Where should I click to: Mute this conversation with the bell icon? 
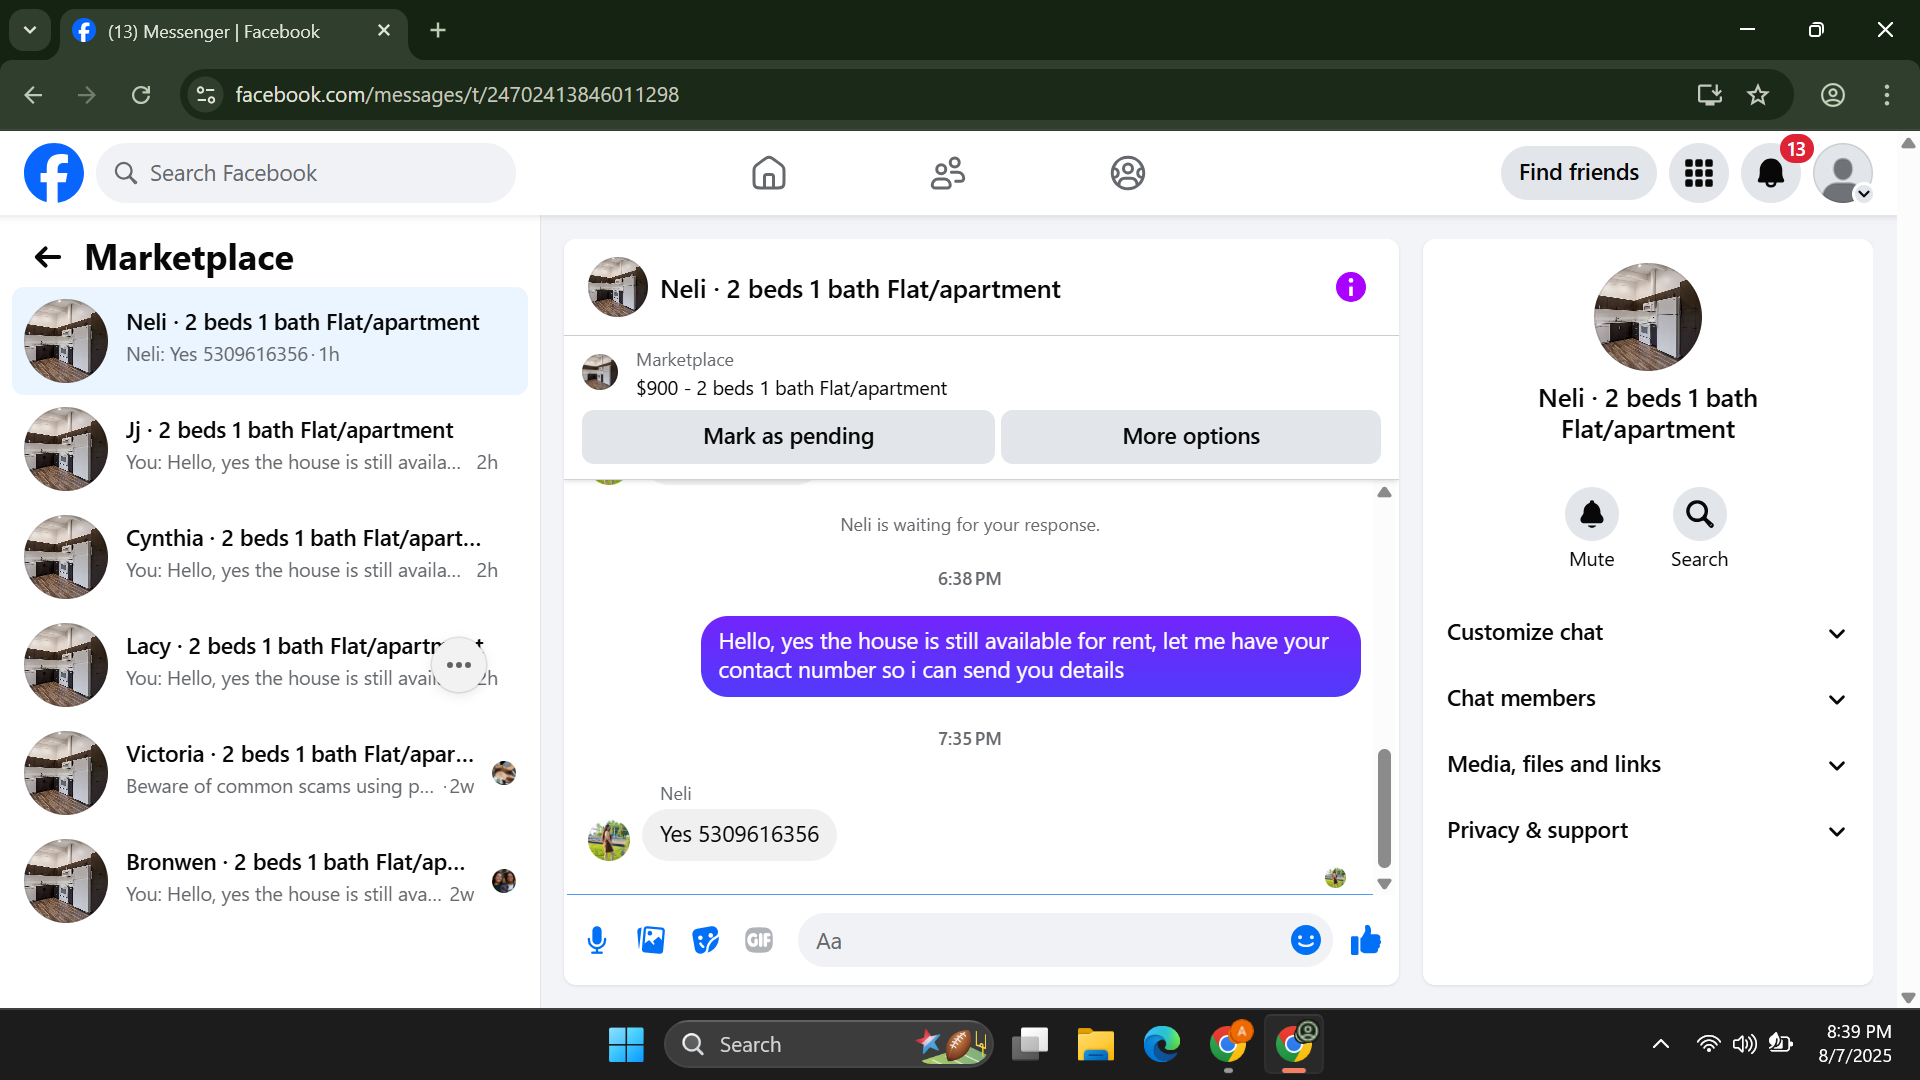coord(1591,514)
